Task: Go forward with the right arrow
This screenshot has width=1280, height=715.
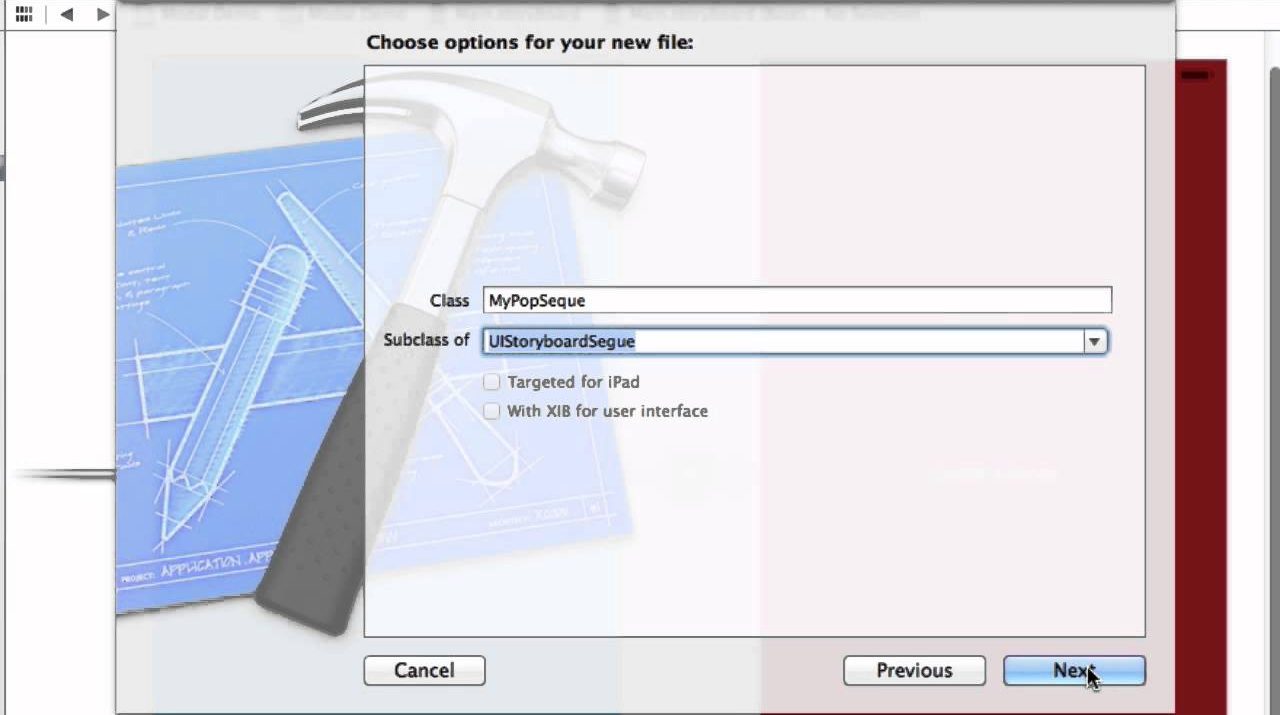Action: [102, 14]
